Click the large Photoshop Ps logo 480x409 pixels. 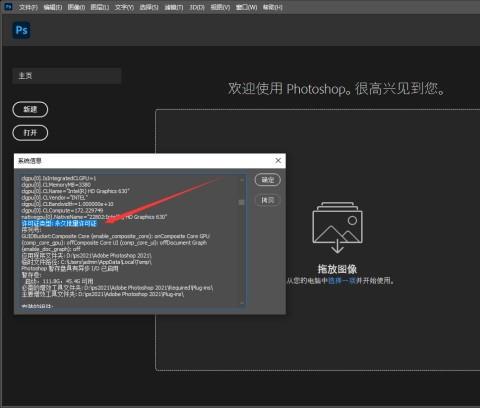coord(22,30)
